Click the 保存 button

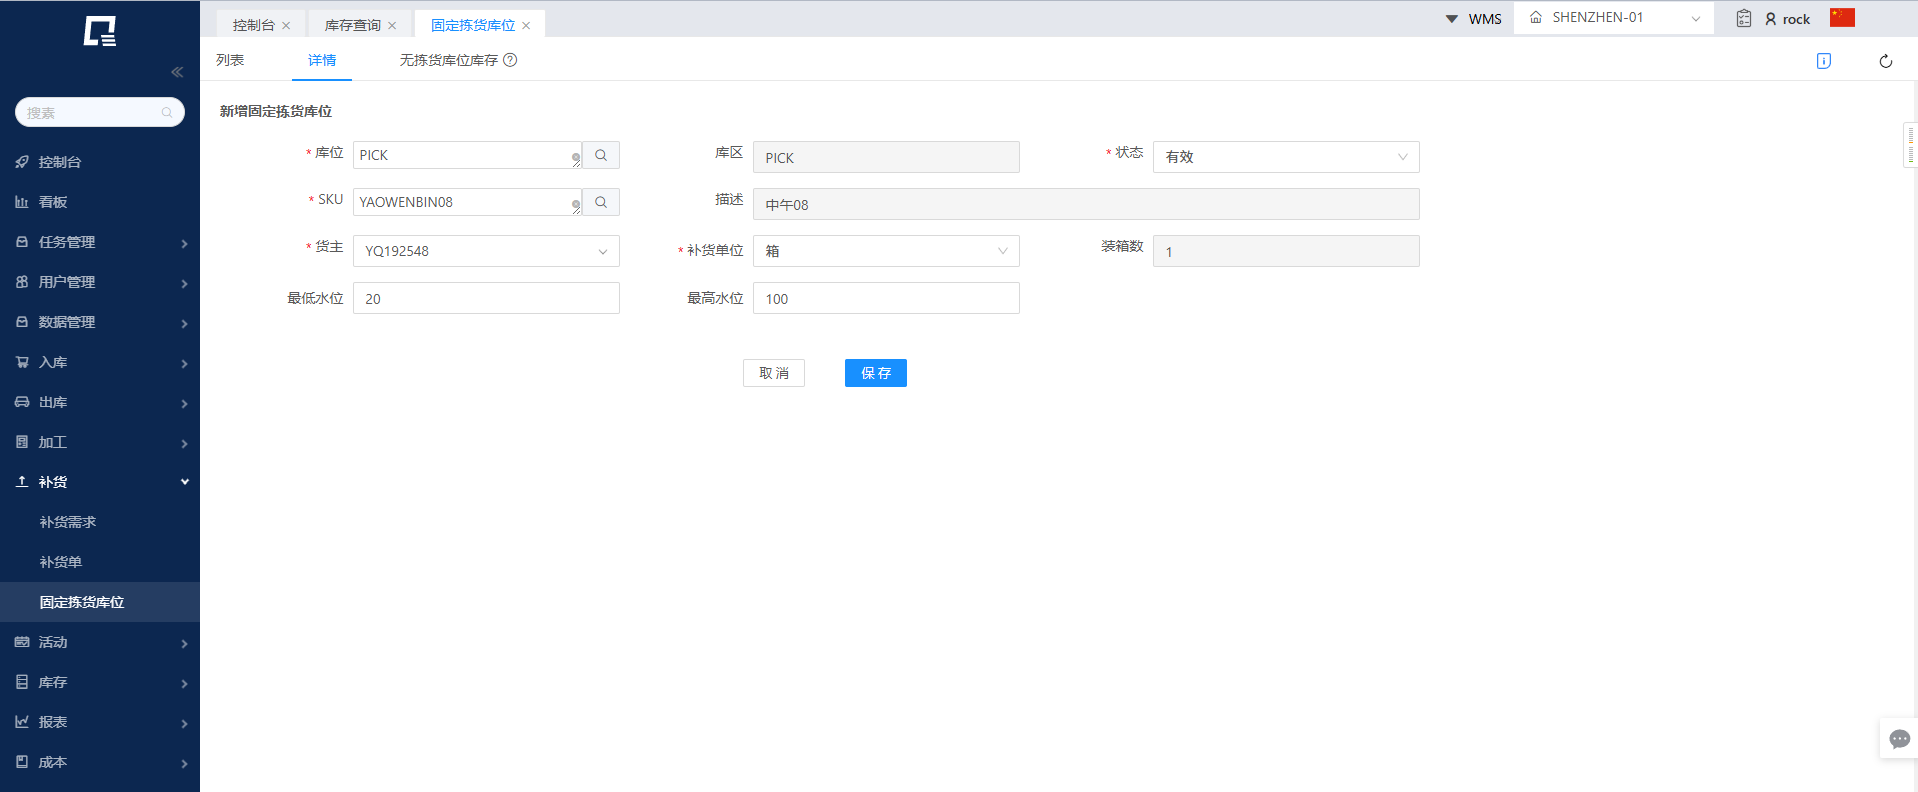[876, 373]
